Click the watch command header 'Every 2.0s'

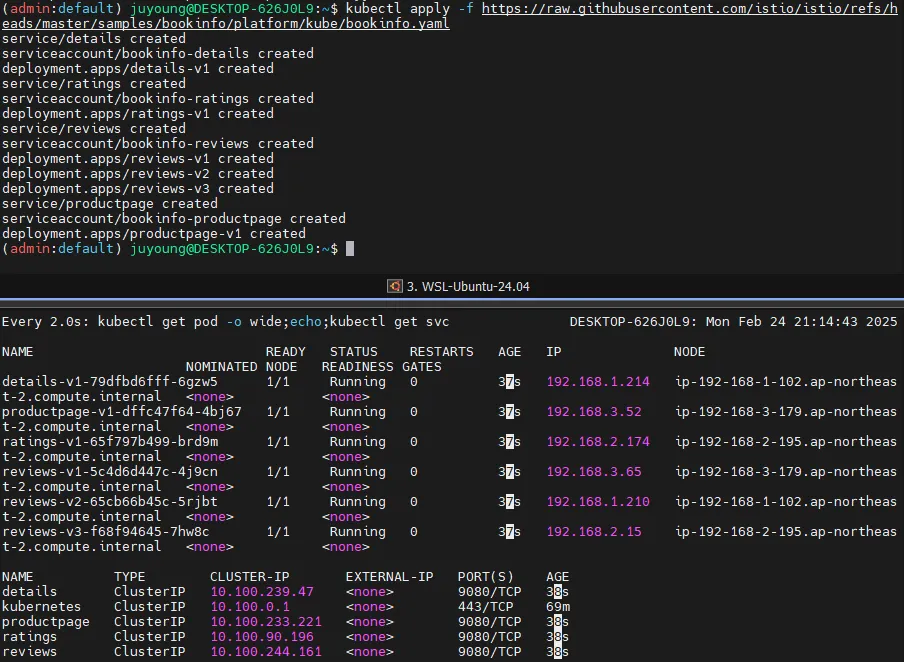tap(45, 322)
